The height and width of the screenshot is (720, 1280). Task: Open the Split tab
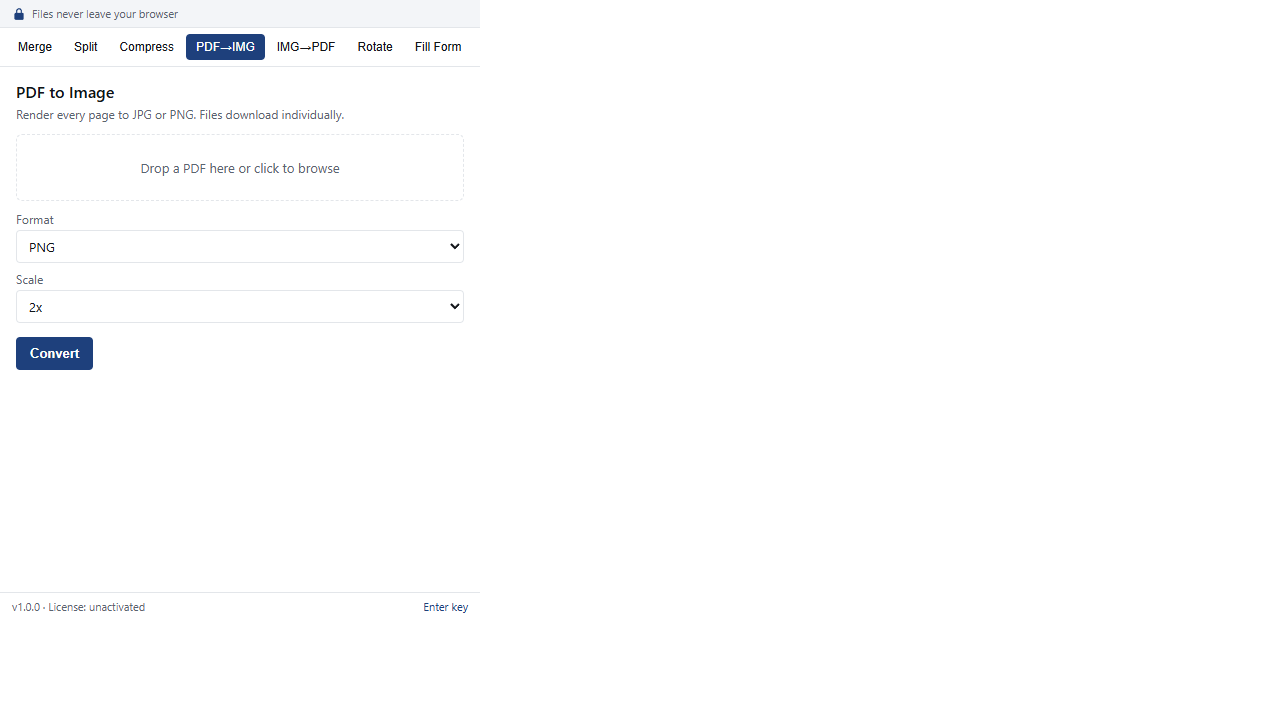[86, 47]
